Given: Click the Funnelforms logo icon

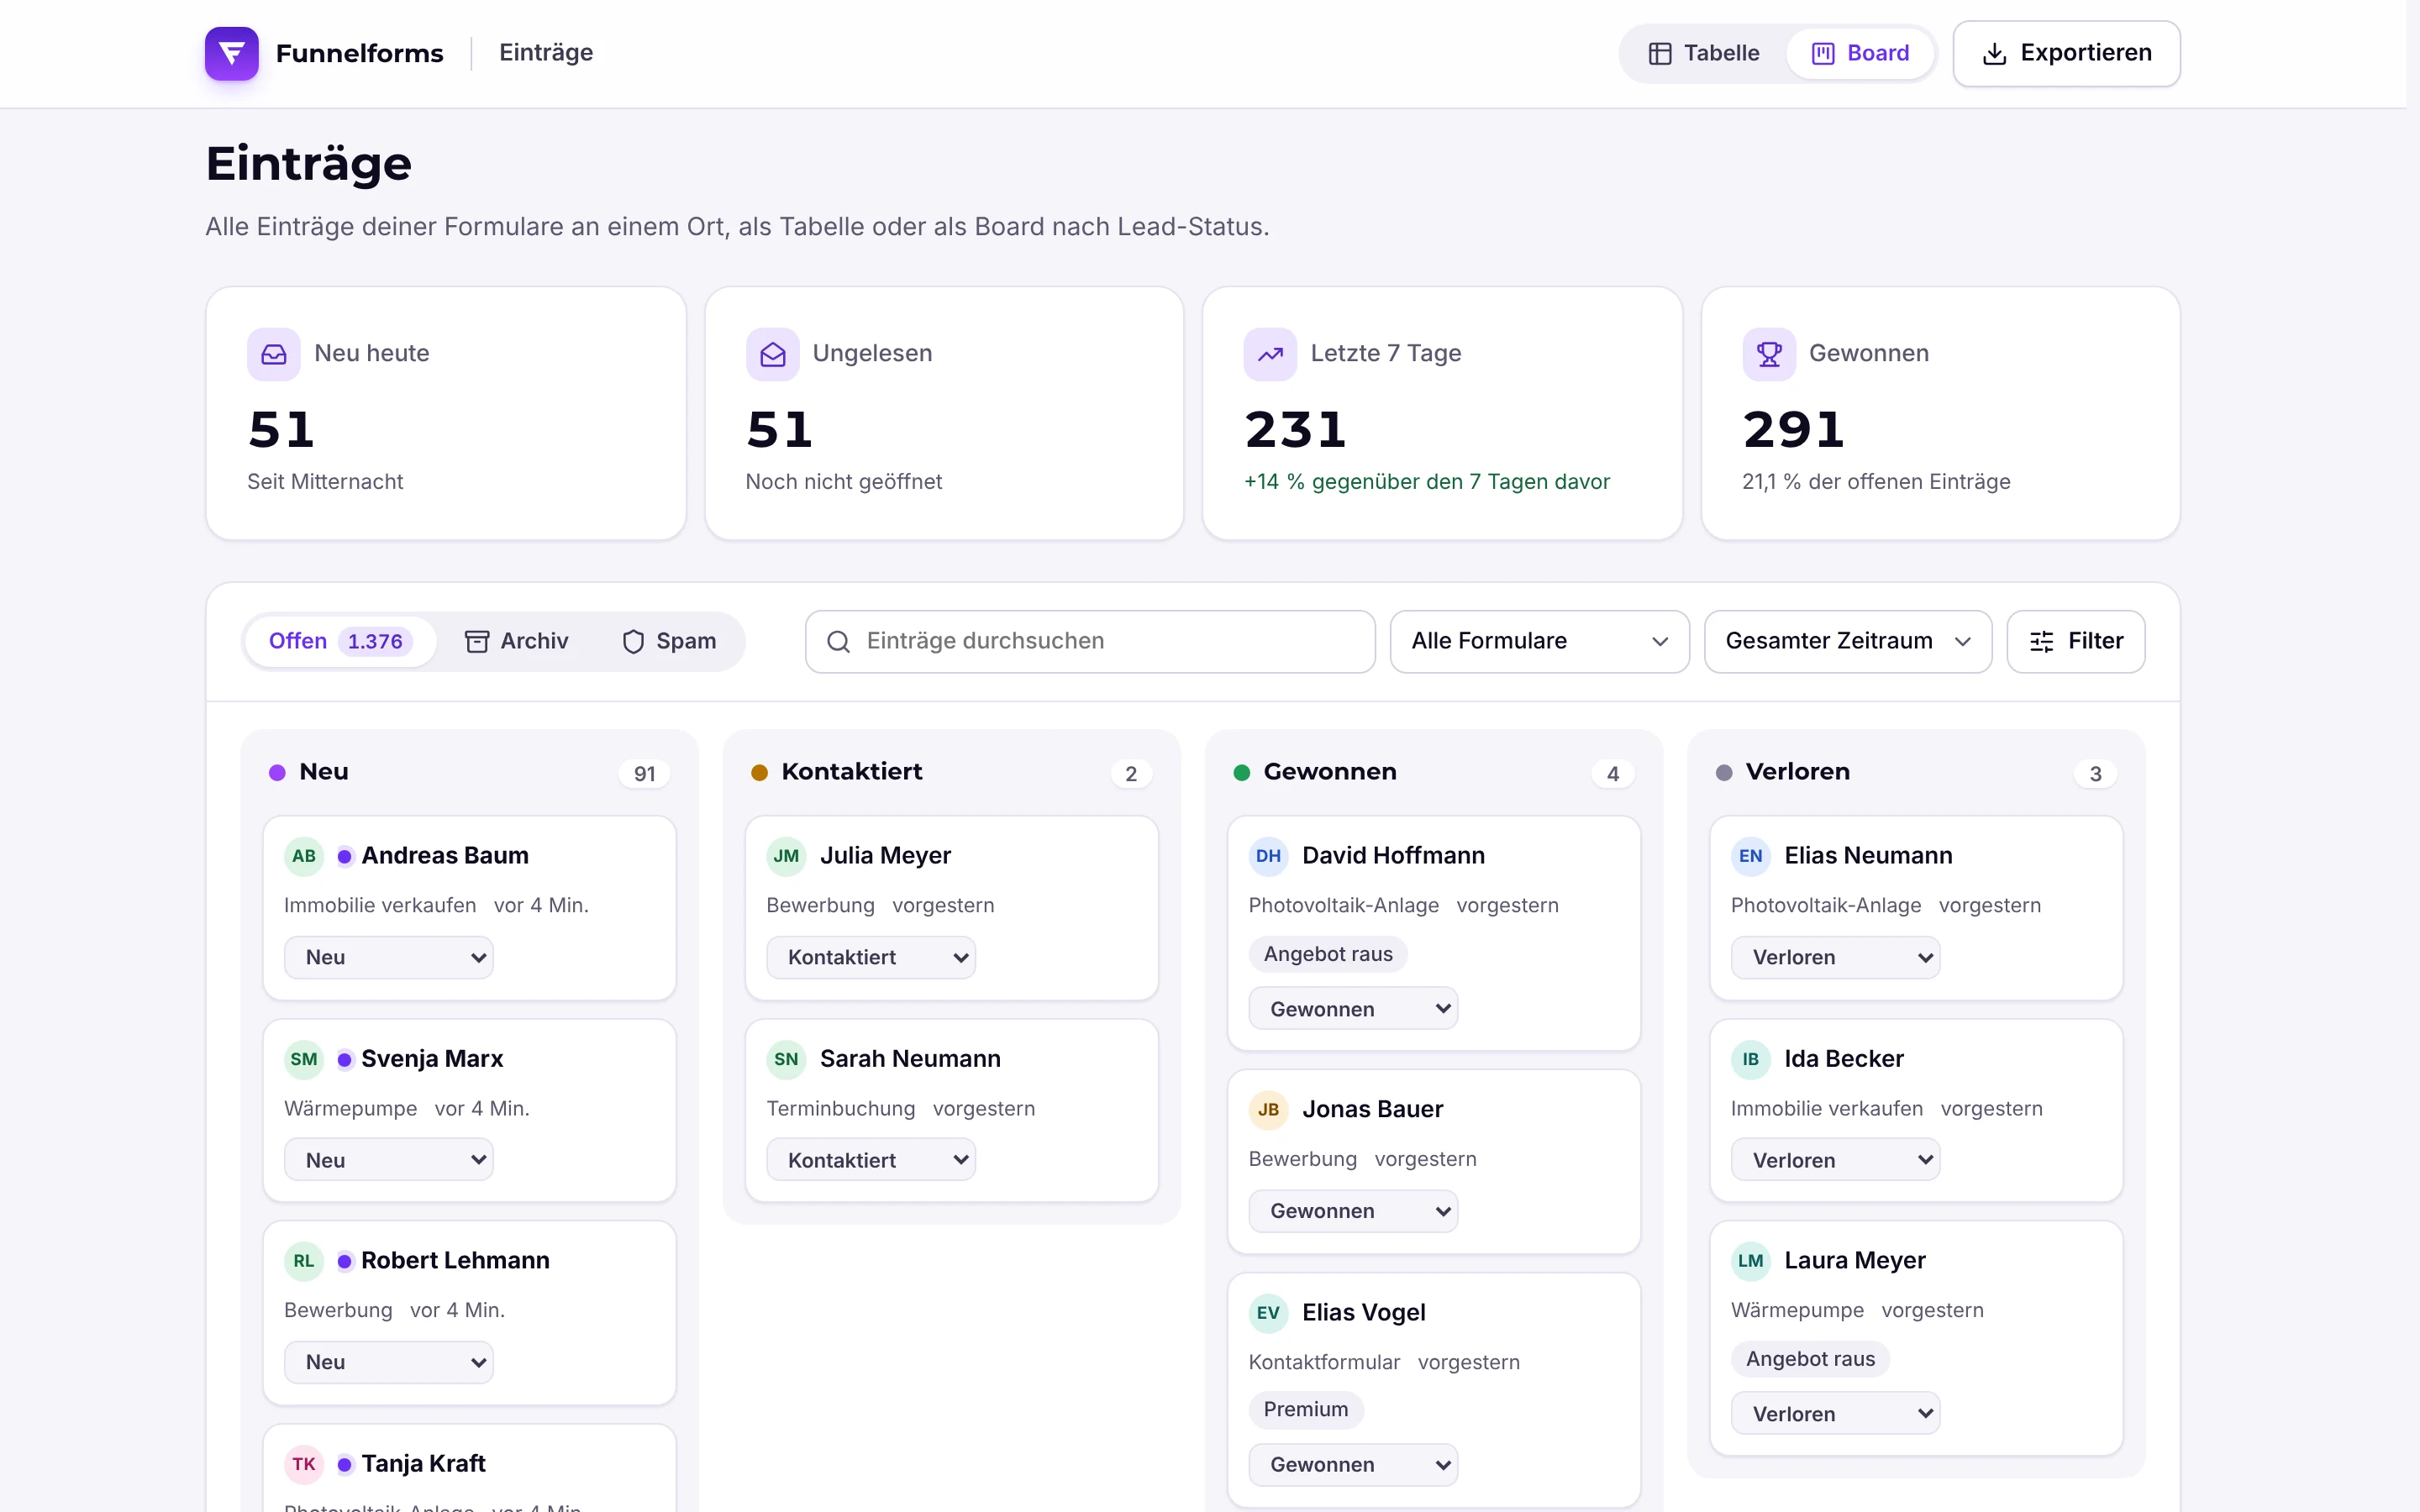Looking at the screenshot, I should [x=231, y=53].
